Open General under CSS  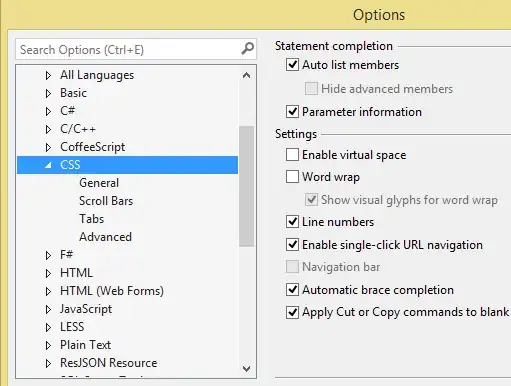pos(99,183)
